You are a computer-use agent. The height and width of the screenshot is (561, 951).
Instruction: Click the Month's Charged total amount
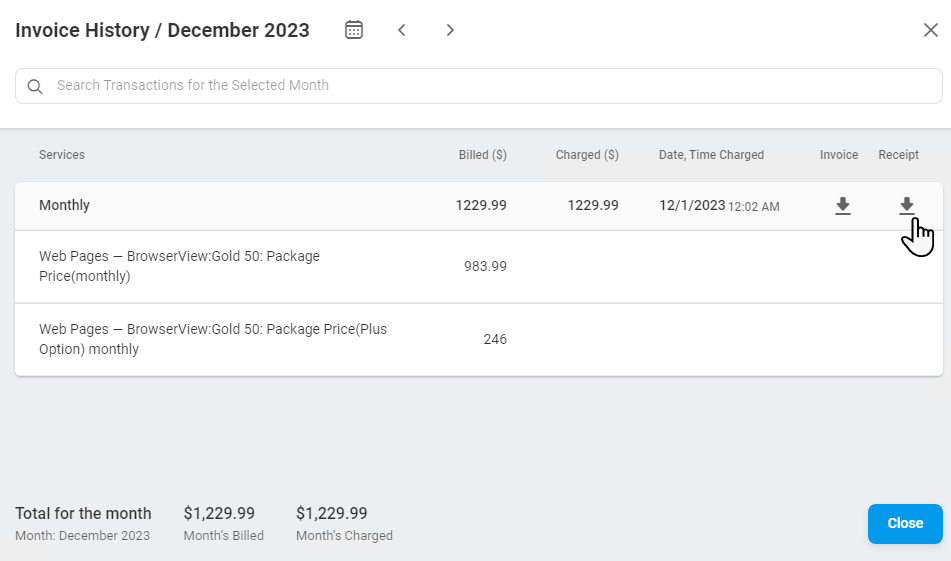click(x=331, y=513)
